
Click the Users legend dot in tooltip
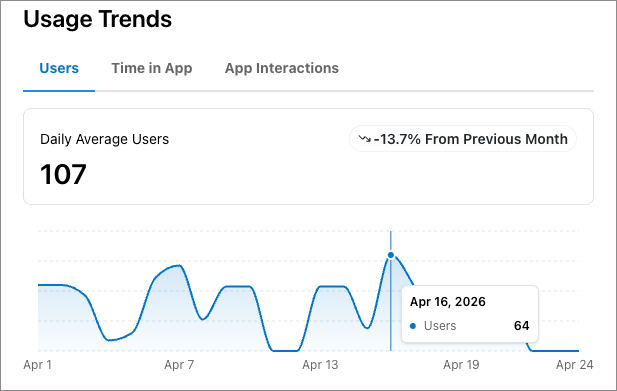coord(413,326)
